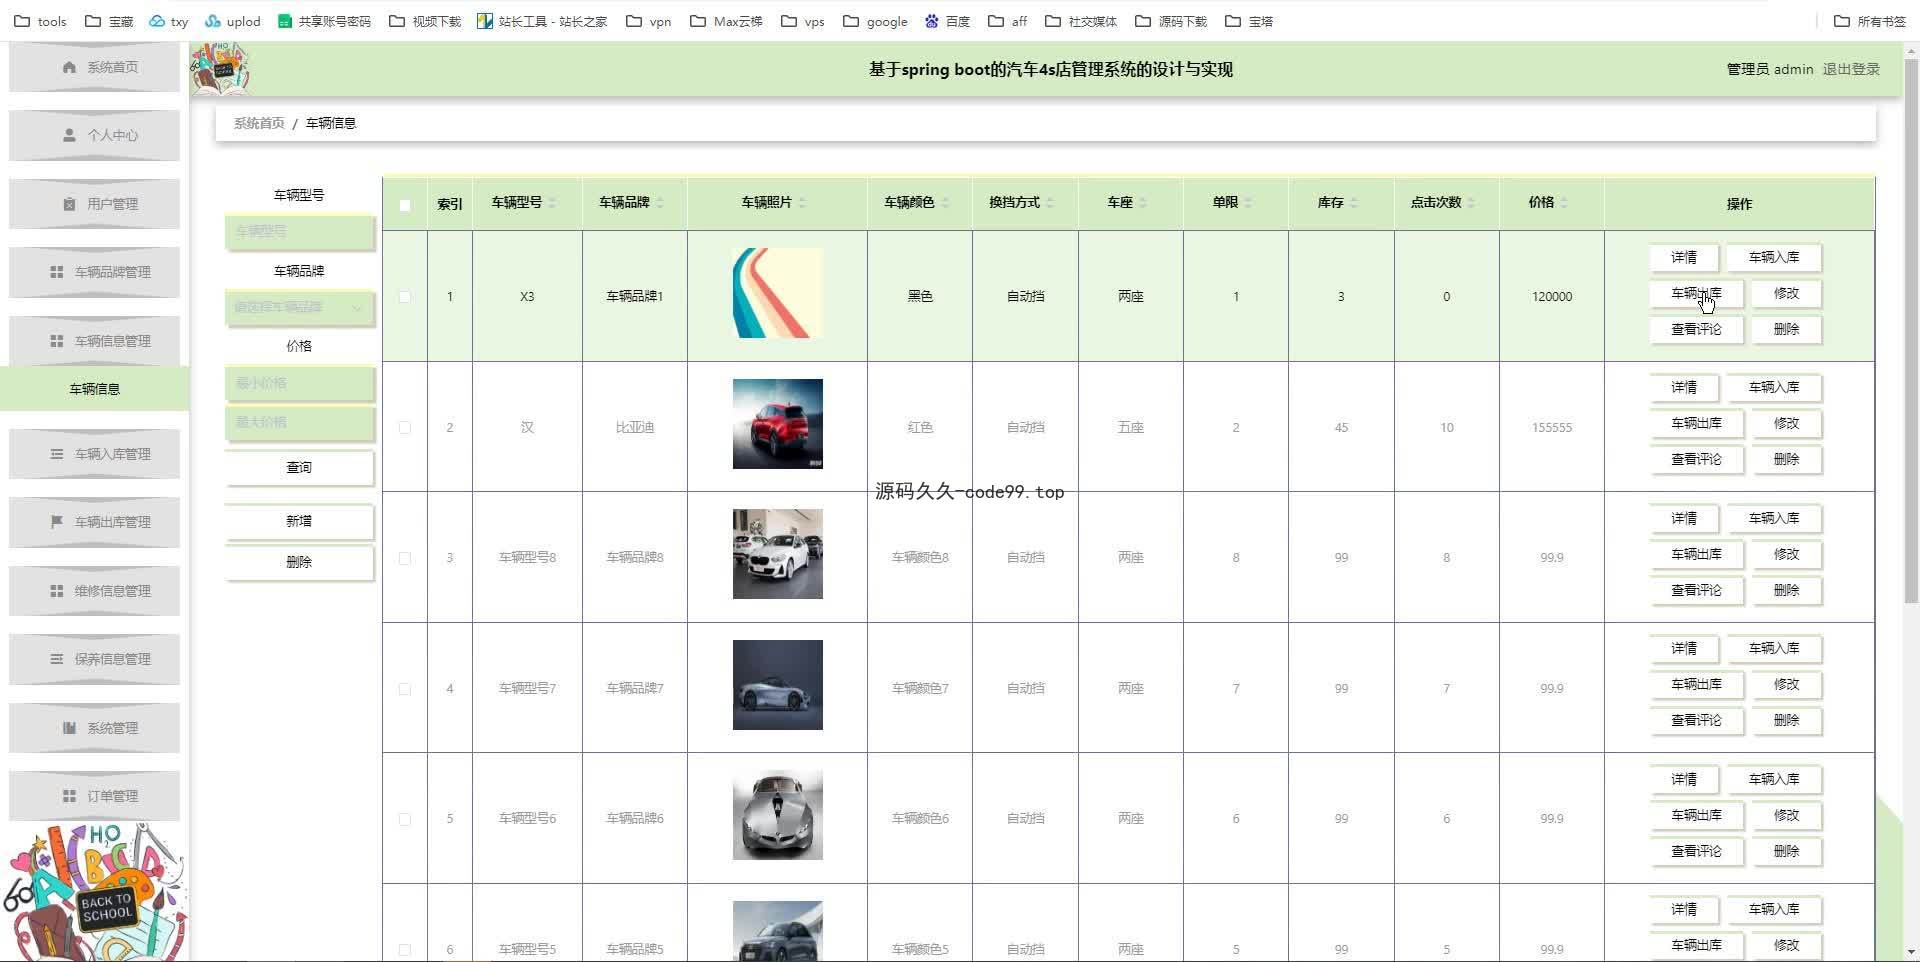This screenshot has width=1920, height=962.
Task: Check the row checkbox for 车辆型号7
Action: click(x=405, y=688)
